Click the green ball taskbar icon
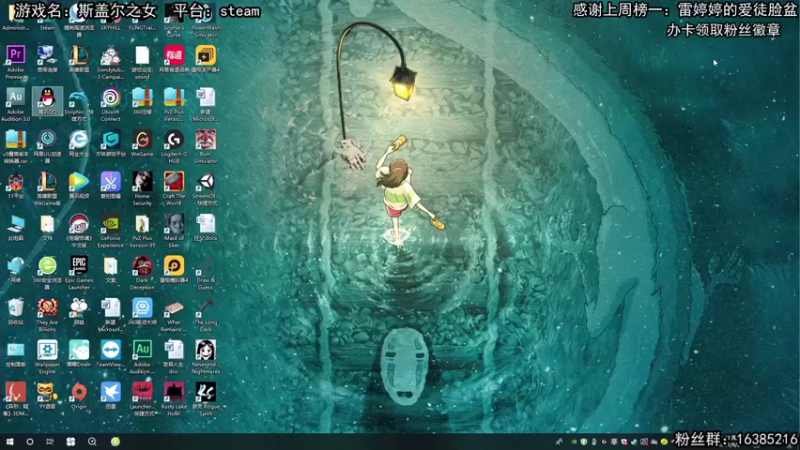This screenshot has height=450, width=800. pos(115,442)
